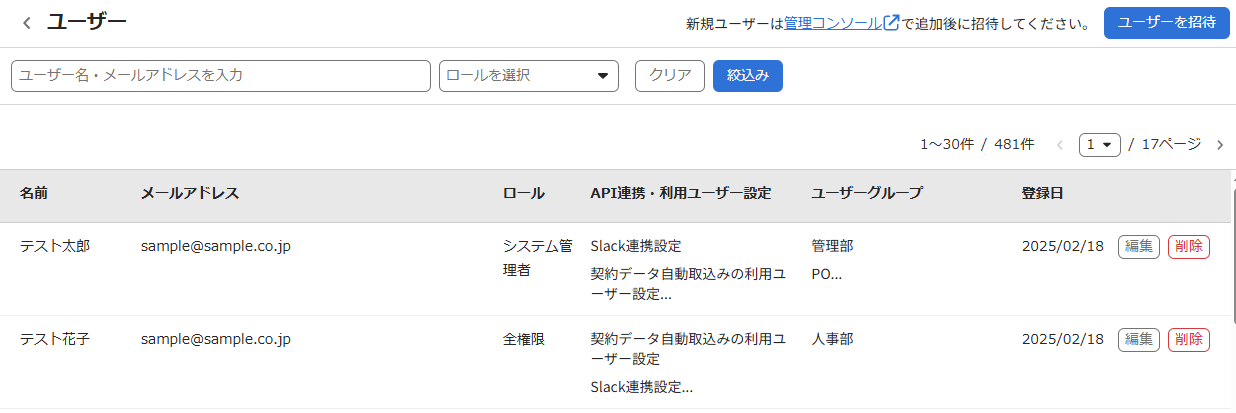Viewport: 1236px width, 413px height.
Task: Click the ロール column header
Action: pos(524,194)
